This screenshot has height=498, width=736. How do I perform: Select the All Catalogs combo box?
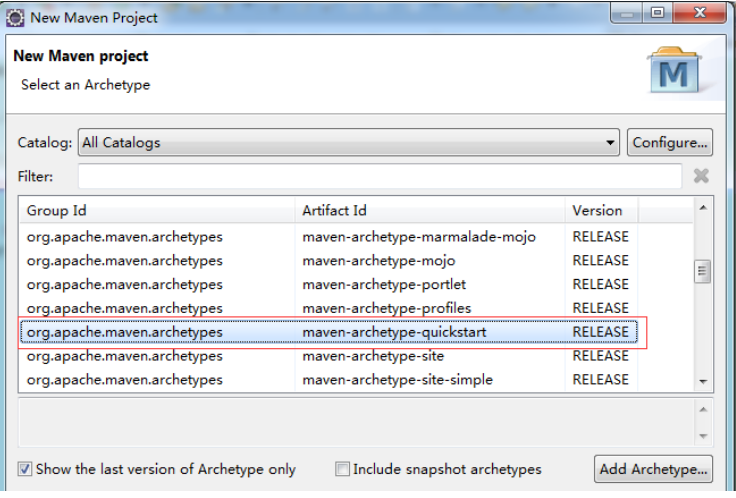349,143
